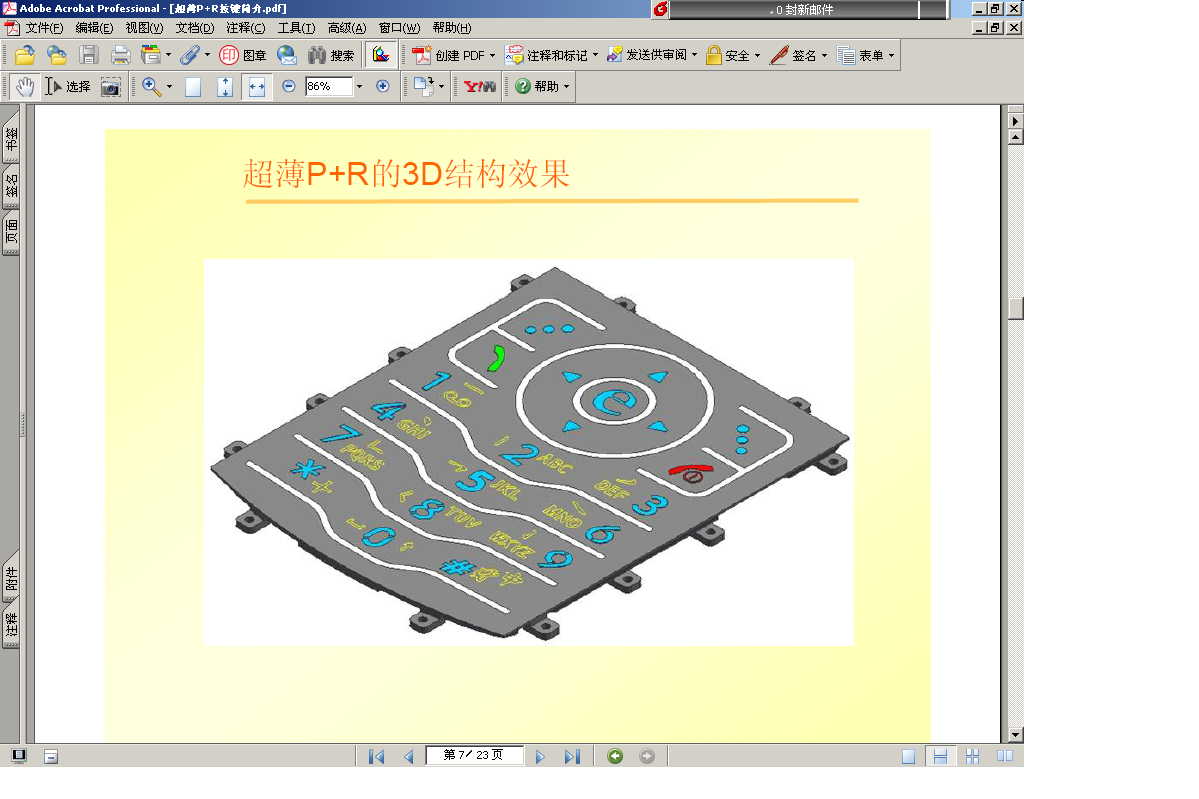Click the green previous view button
This screenshot has width=1199, height=799.
615,756
